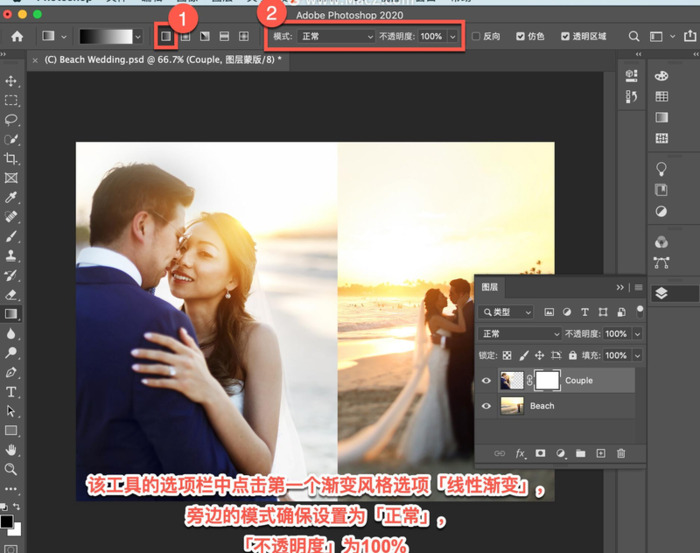Select the Quick Selection tool
The image size is (700, 553).
(11, 139)
